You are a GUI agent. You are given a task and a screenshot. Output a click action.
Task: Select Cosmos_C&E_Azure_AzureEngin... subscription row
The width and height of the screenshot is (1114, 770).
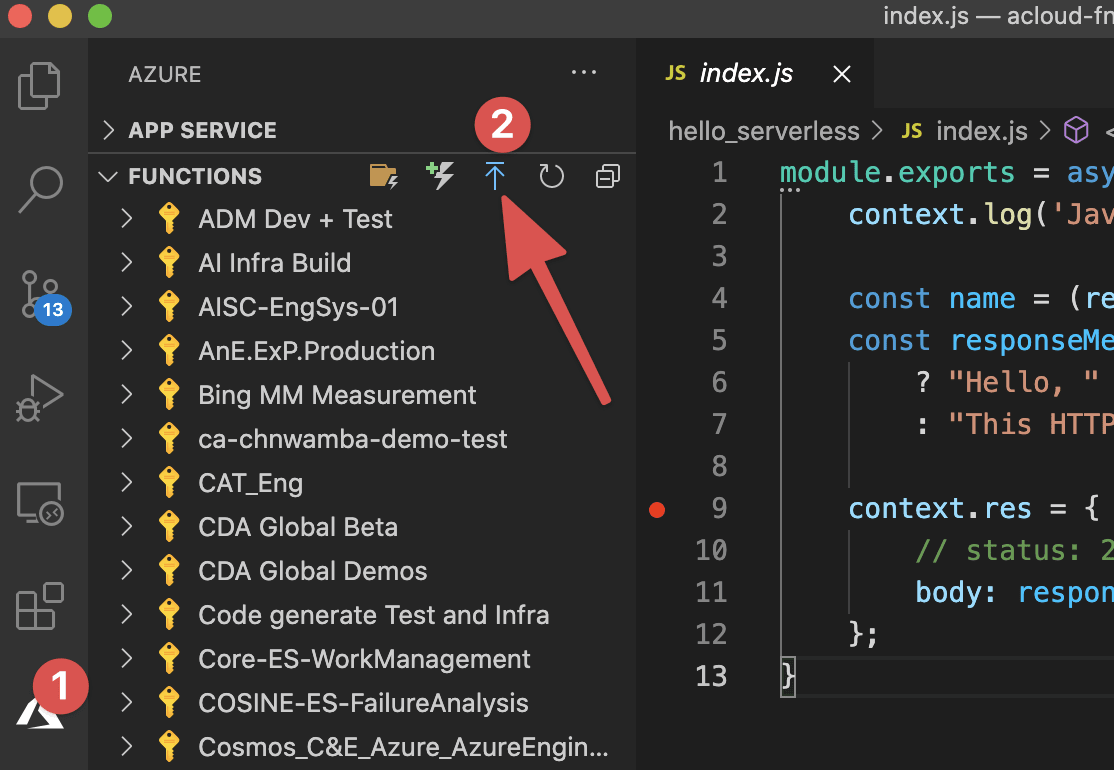(x=362, y=747)
